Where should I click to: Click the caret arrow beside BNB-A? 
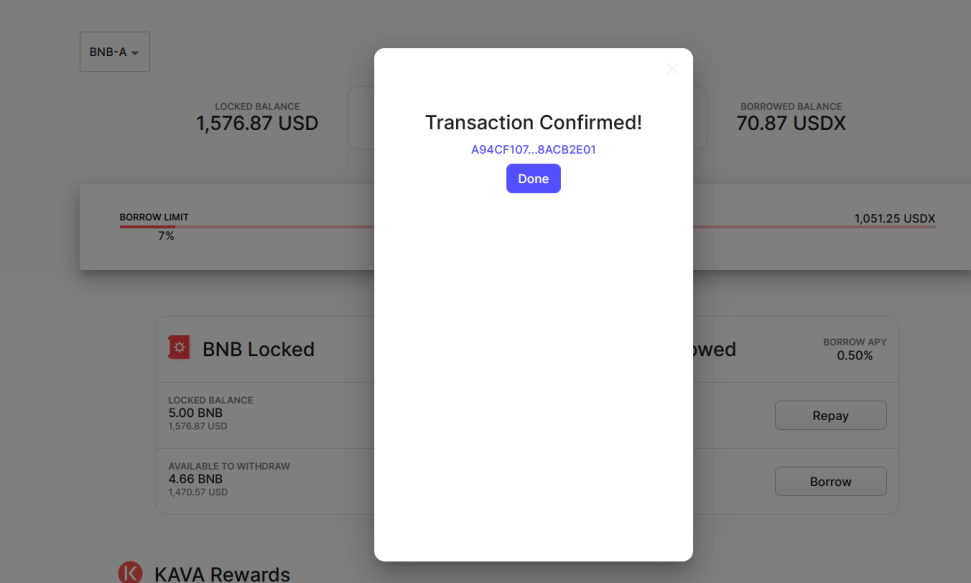135,53
